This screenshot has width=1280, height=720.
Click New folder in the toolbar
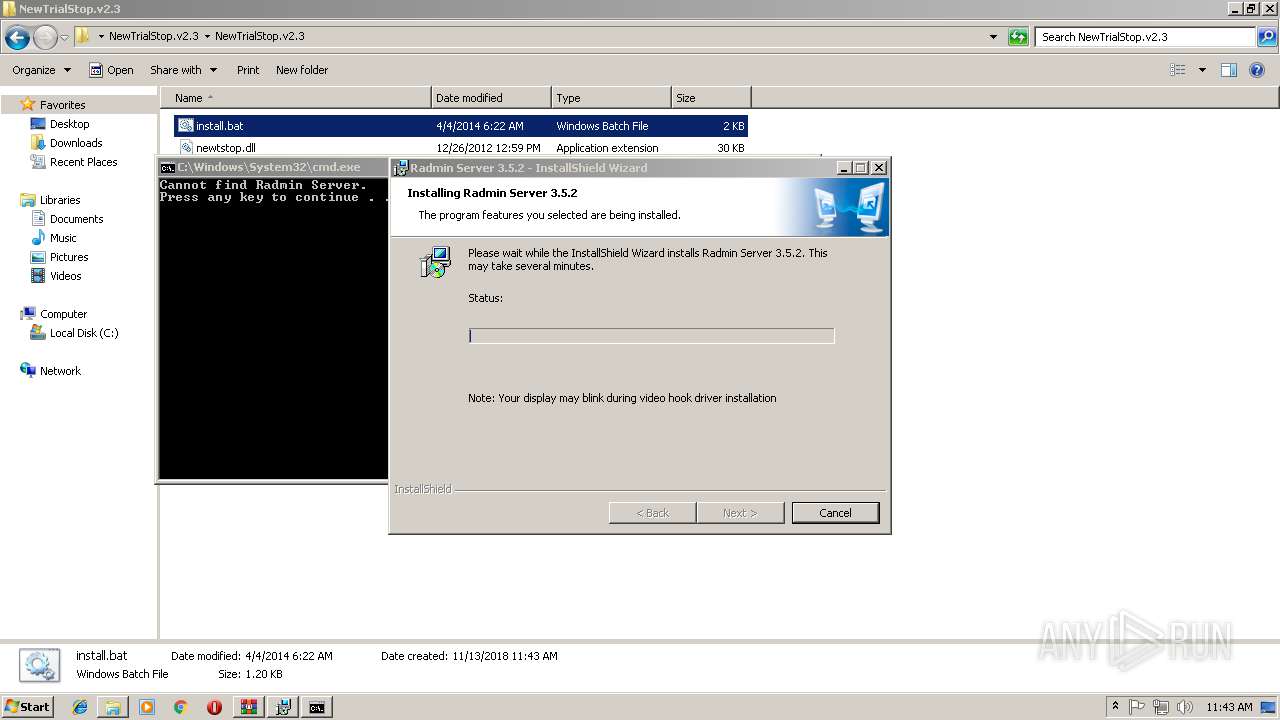click(302, 70)
